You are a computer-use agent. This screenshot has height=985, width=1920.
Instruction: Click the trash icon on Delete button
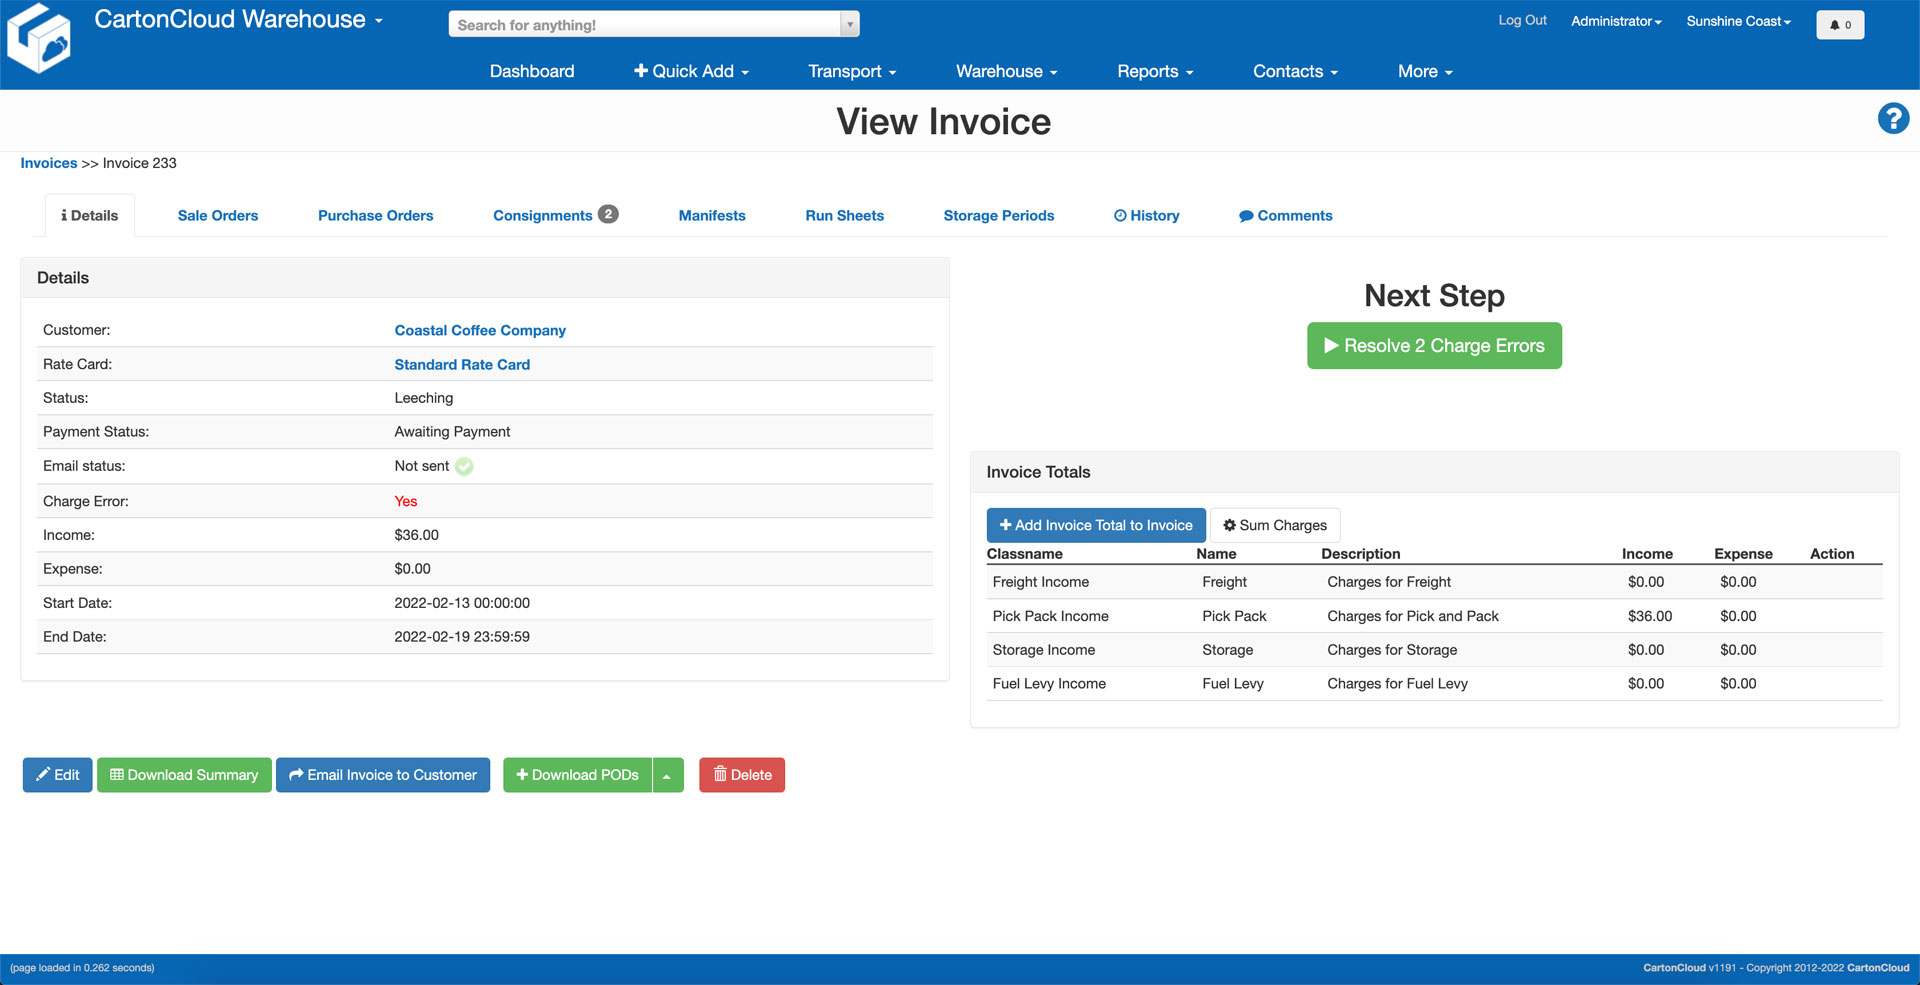(x=721, y=774)
